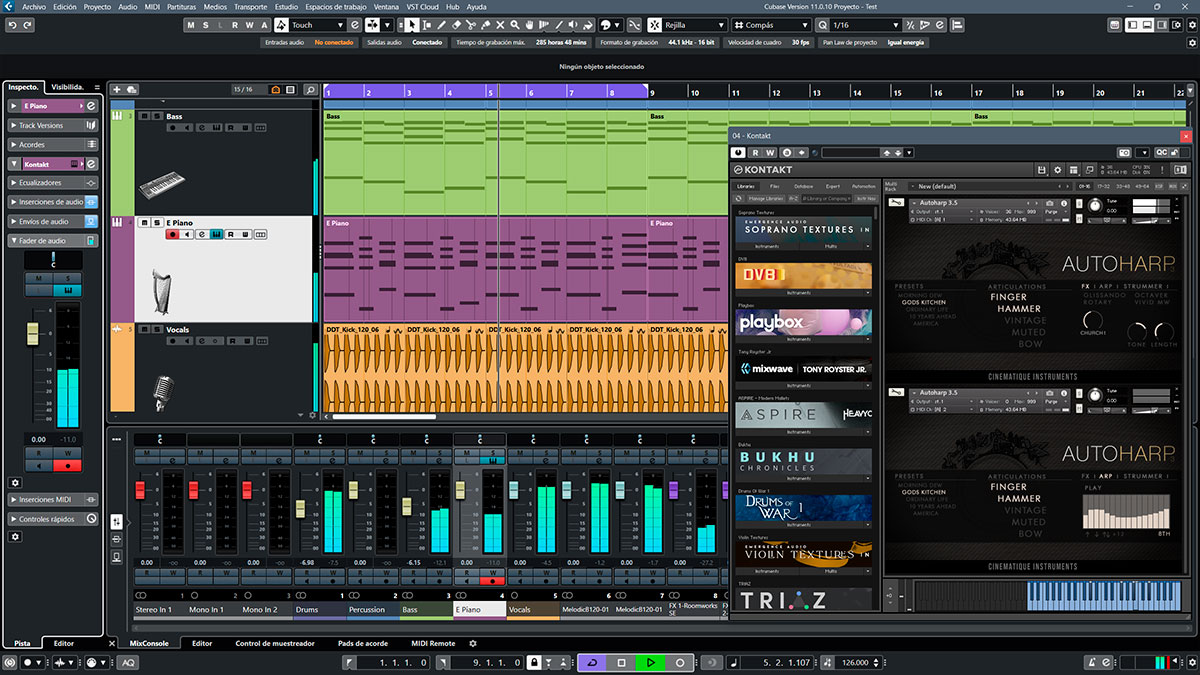The height and width of the screenshot is (675, 1200).
Task: Toggle global Write W automation button
Action: pos(250,25)
